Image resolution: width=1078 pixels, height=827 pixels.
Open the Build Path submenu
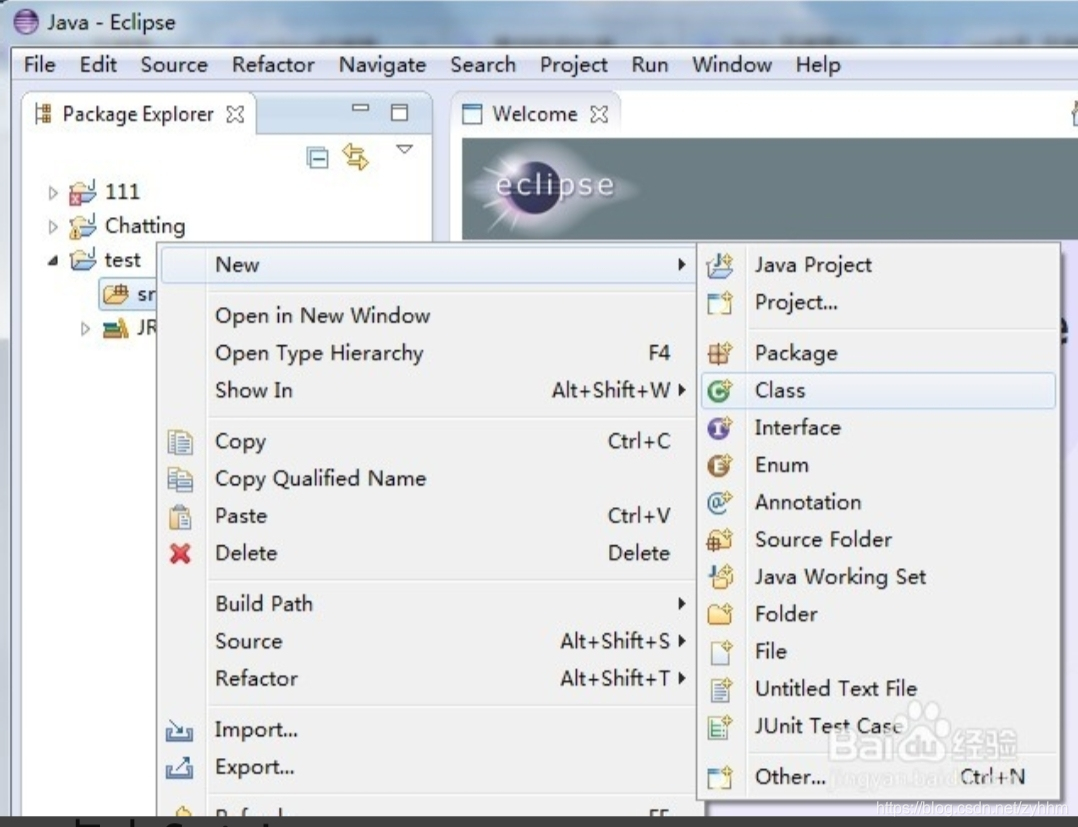(429, 604)
